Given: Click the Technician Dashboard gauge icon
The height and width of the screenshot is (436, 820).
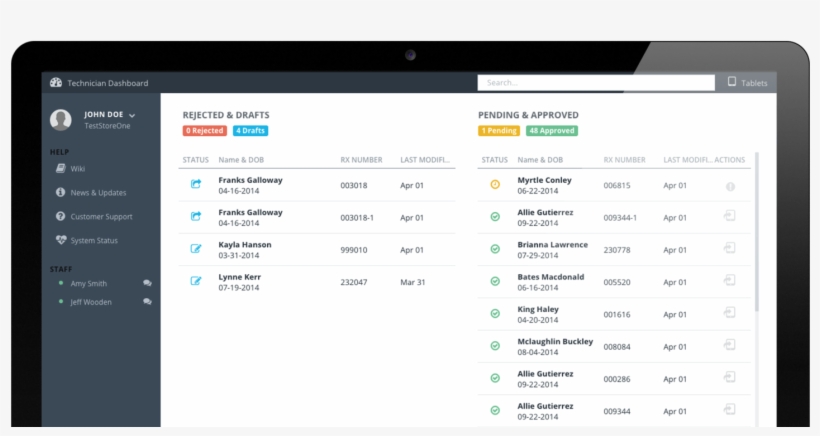Looking at the screenshot, I should pyautogui.click(x=57, y=83).
